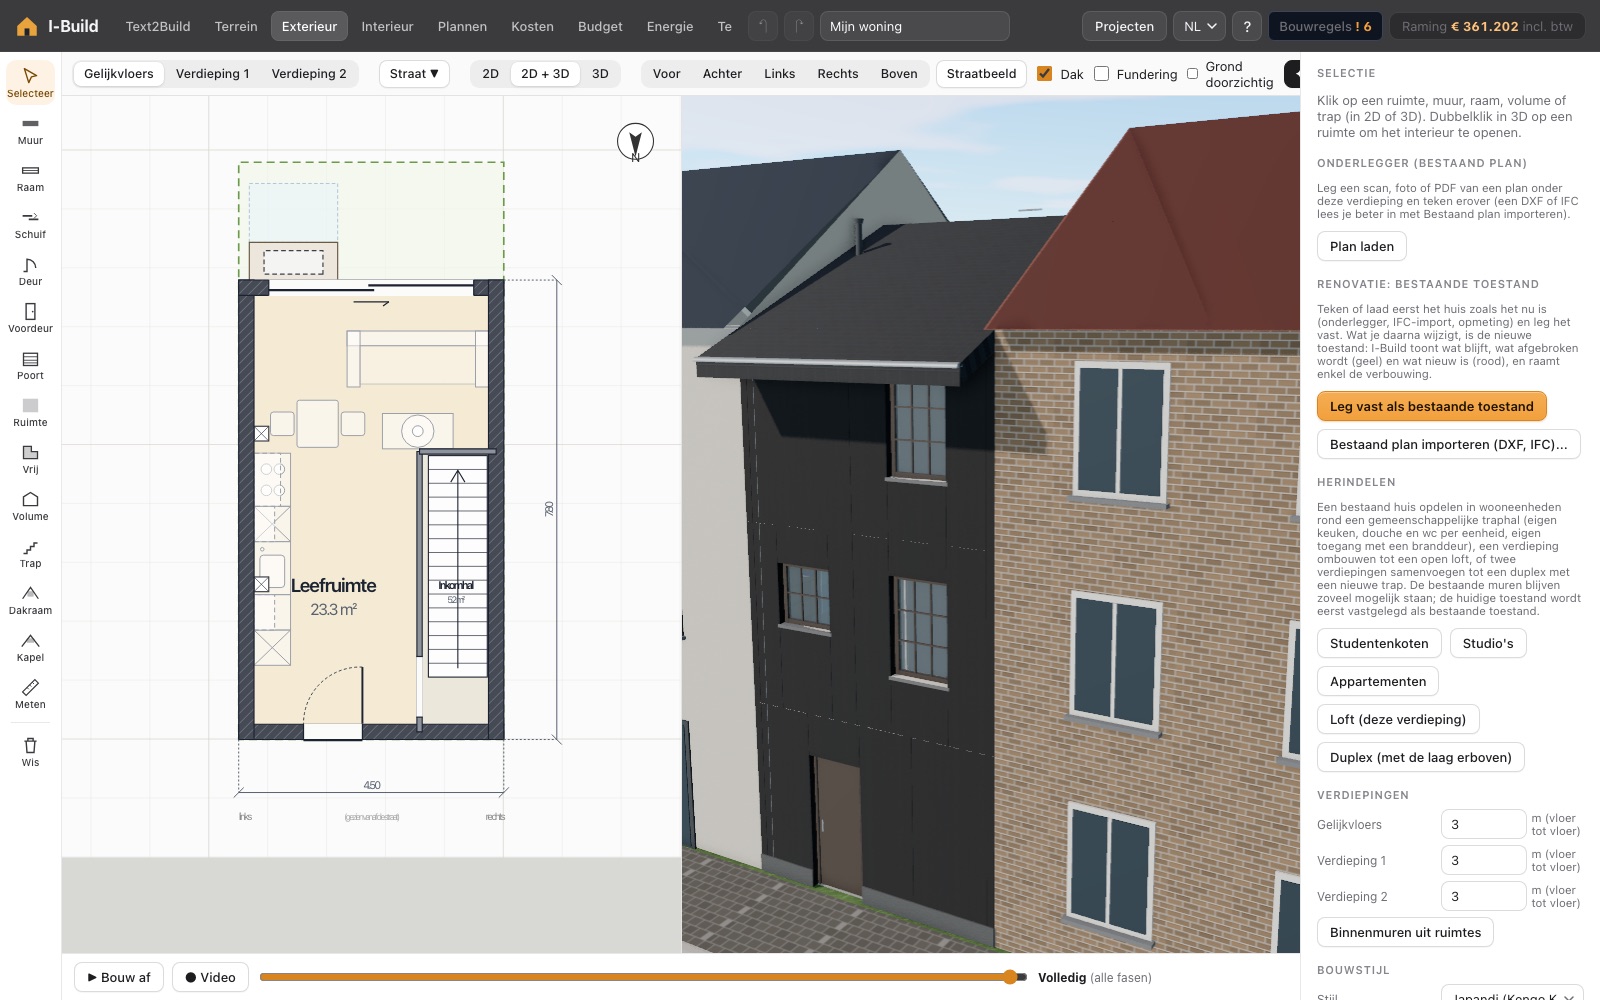Image resolution: width=1600 pixels, height=1000 pixels.
Task: Choose the Volume tool
Action: pos(30,506)
